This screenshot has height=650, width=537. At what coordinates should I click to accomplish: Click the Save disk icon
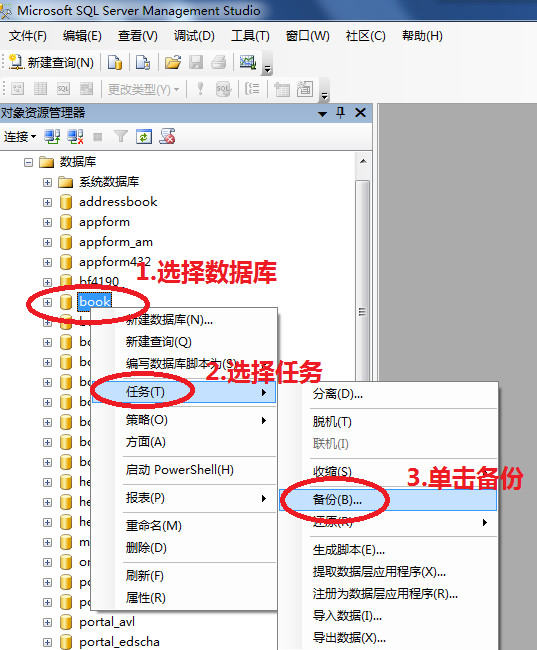196,63
